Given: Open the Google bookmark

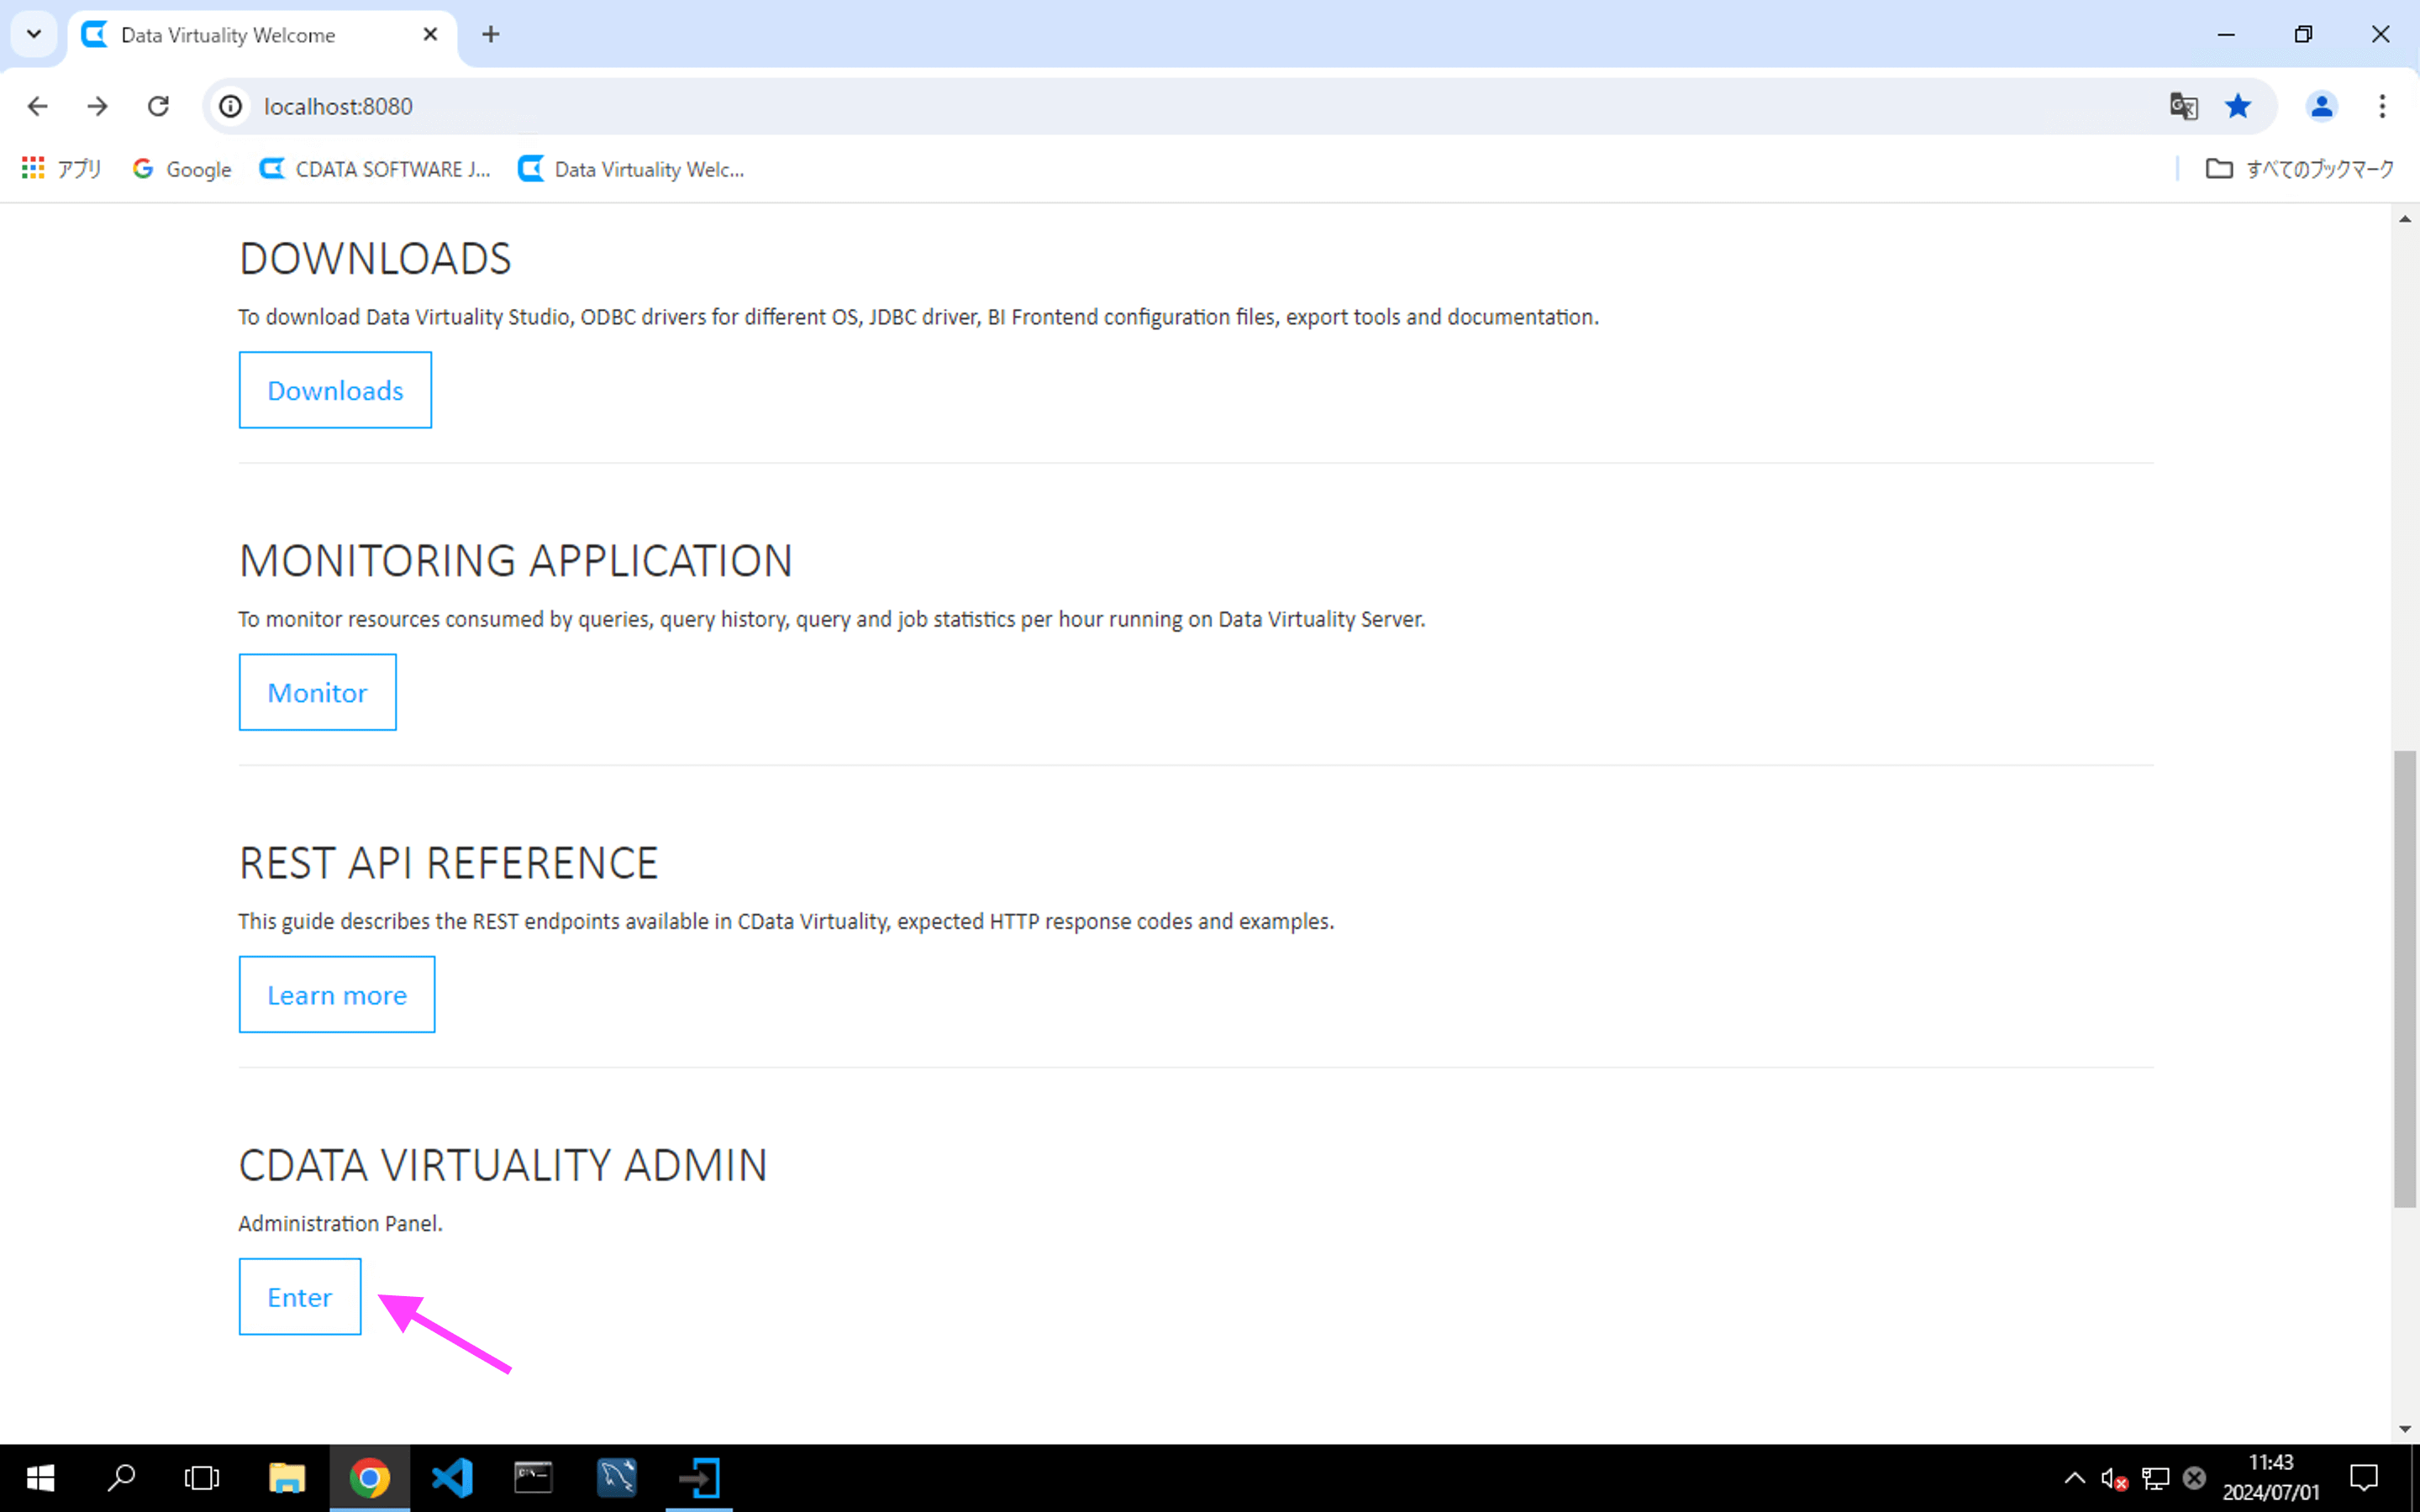Looking at the screenshot, I should point(182,169).
